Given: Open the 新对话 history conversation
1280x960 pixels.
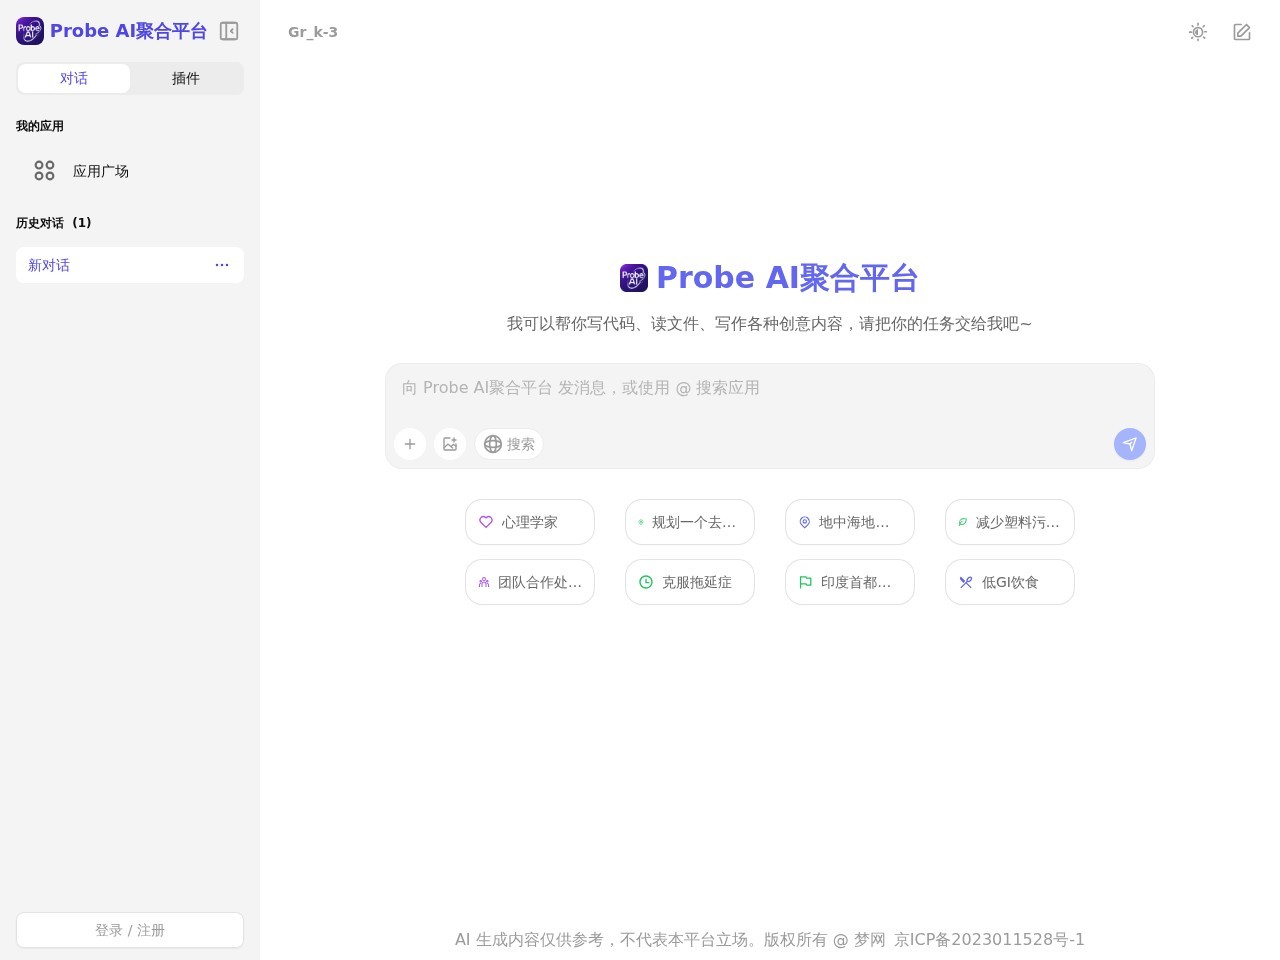Looking at the screenshot, I should click(x=100, y=265).
